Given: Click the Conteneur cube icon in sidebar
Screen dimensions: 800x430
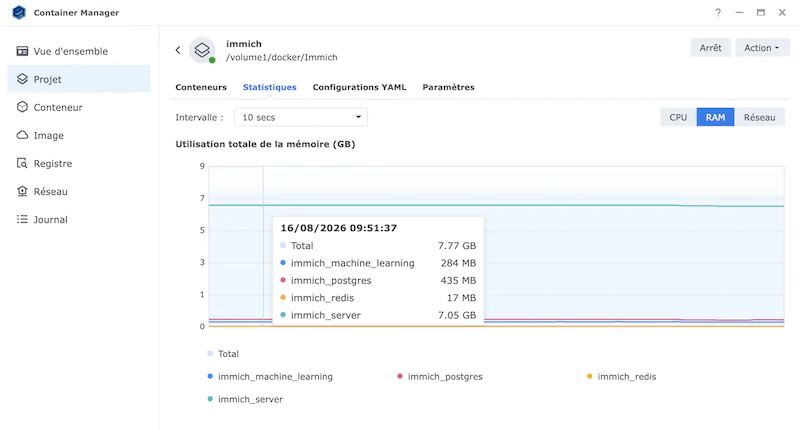Looking at the screenshot, I should click(x=22, y=107).
